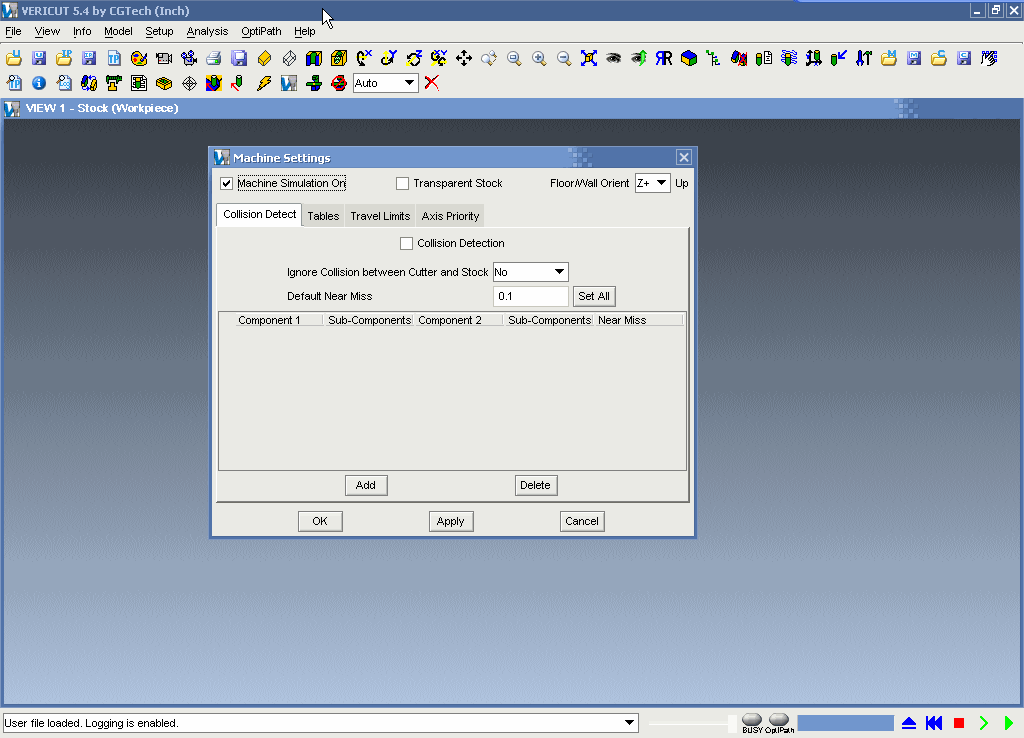Click the video camera icon
The height and width of the screenshot is (738, 1024).
point(164,58)
